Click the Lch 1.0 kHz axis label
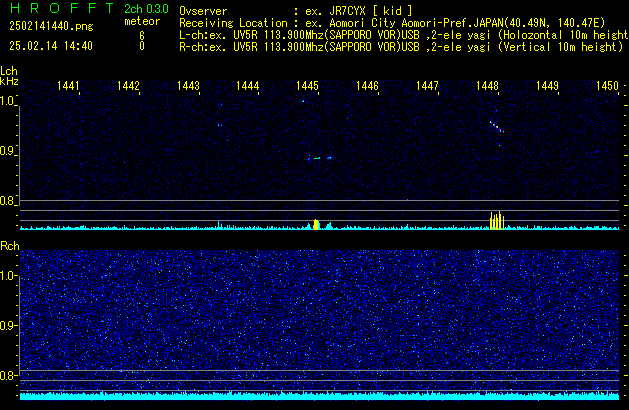 click(x=8, y=101)
